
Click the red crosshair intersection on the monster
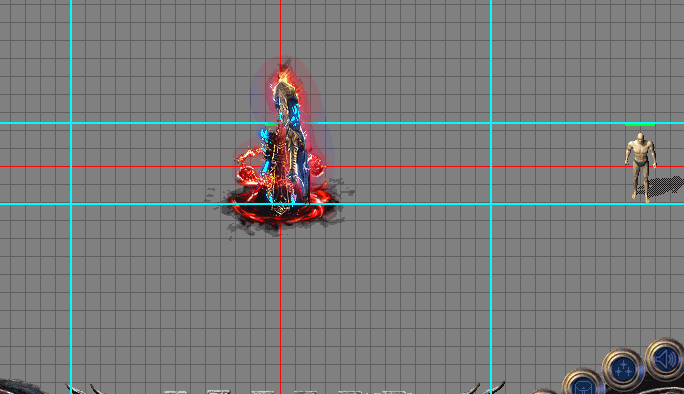[280, 166]
